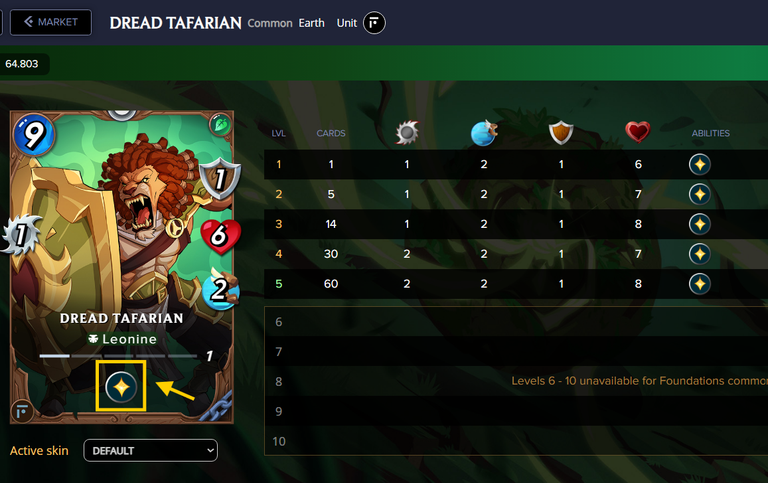Viewport: 768px width, 483px height.
Task: Click the level 1 ability star icon
Action: [x=699, y=164]
